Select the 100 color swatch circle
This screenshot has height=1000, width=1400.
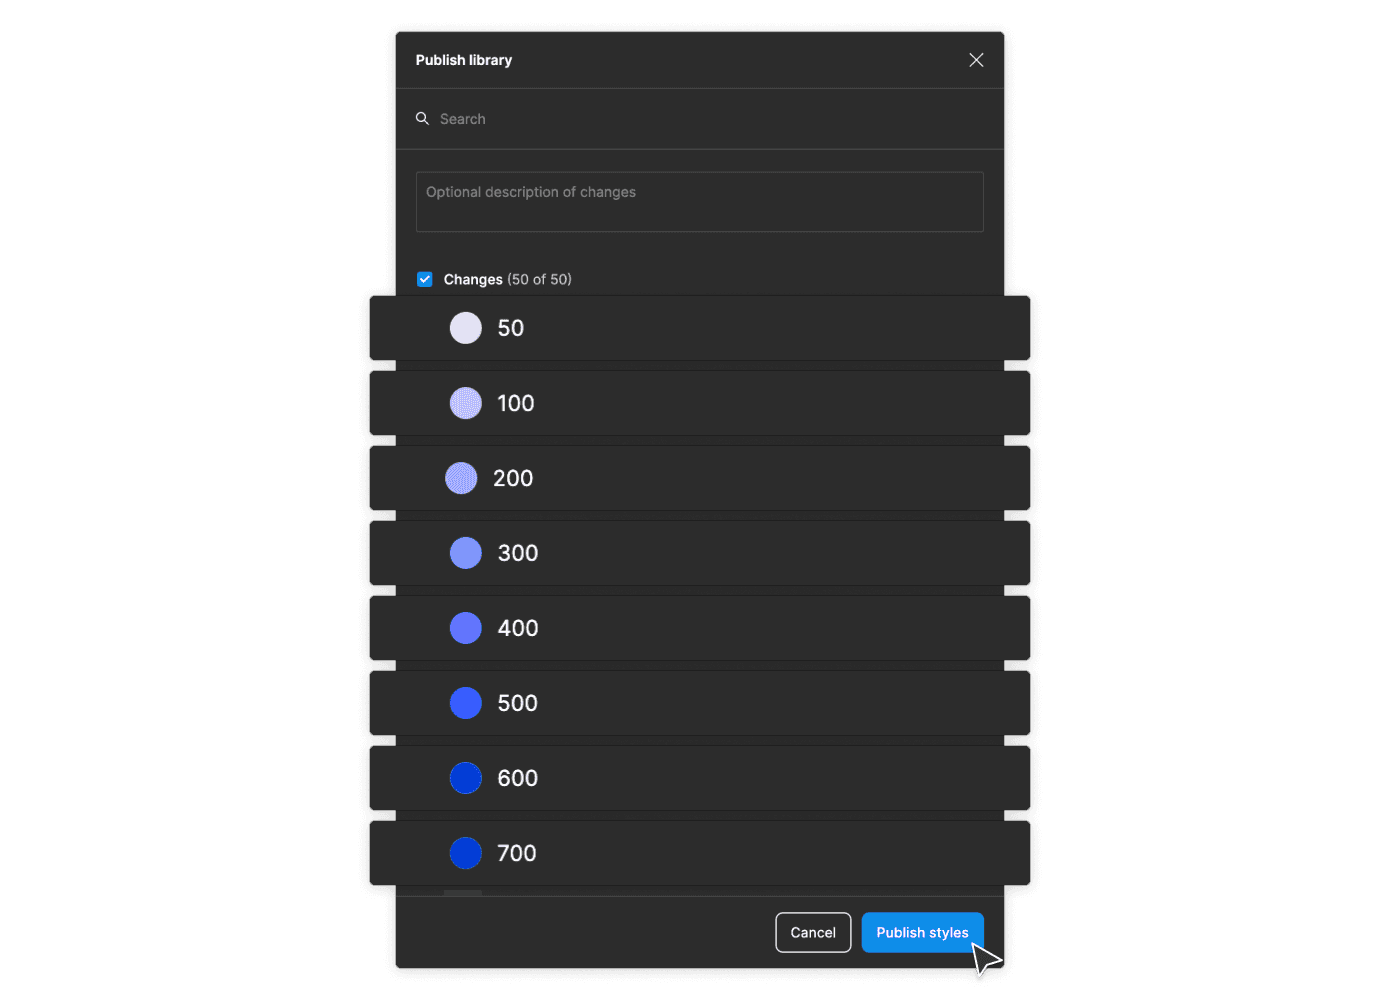465,403
